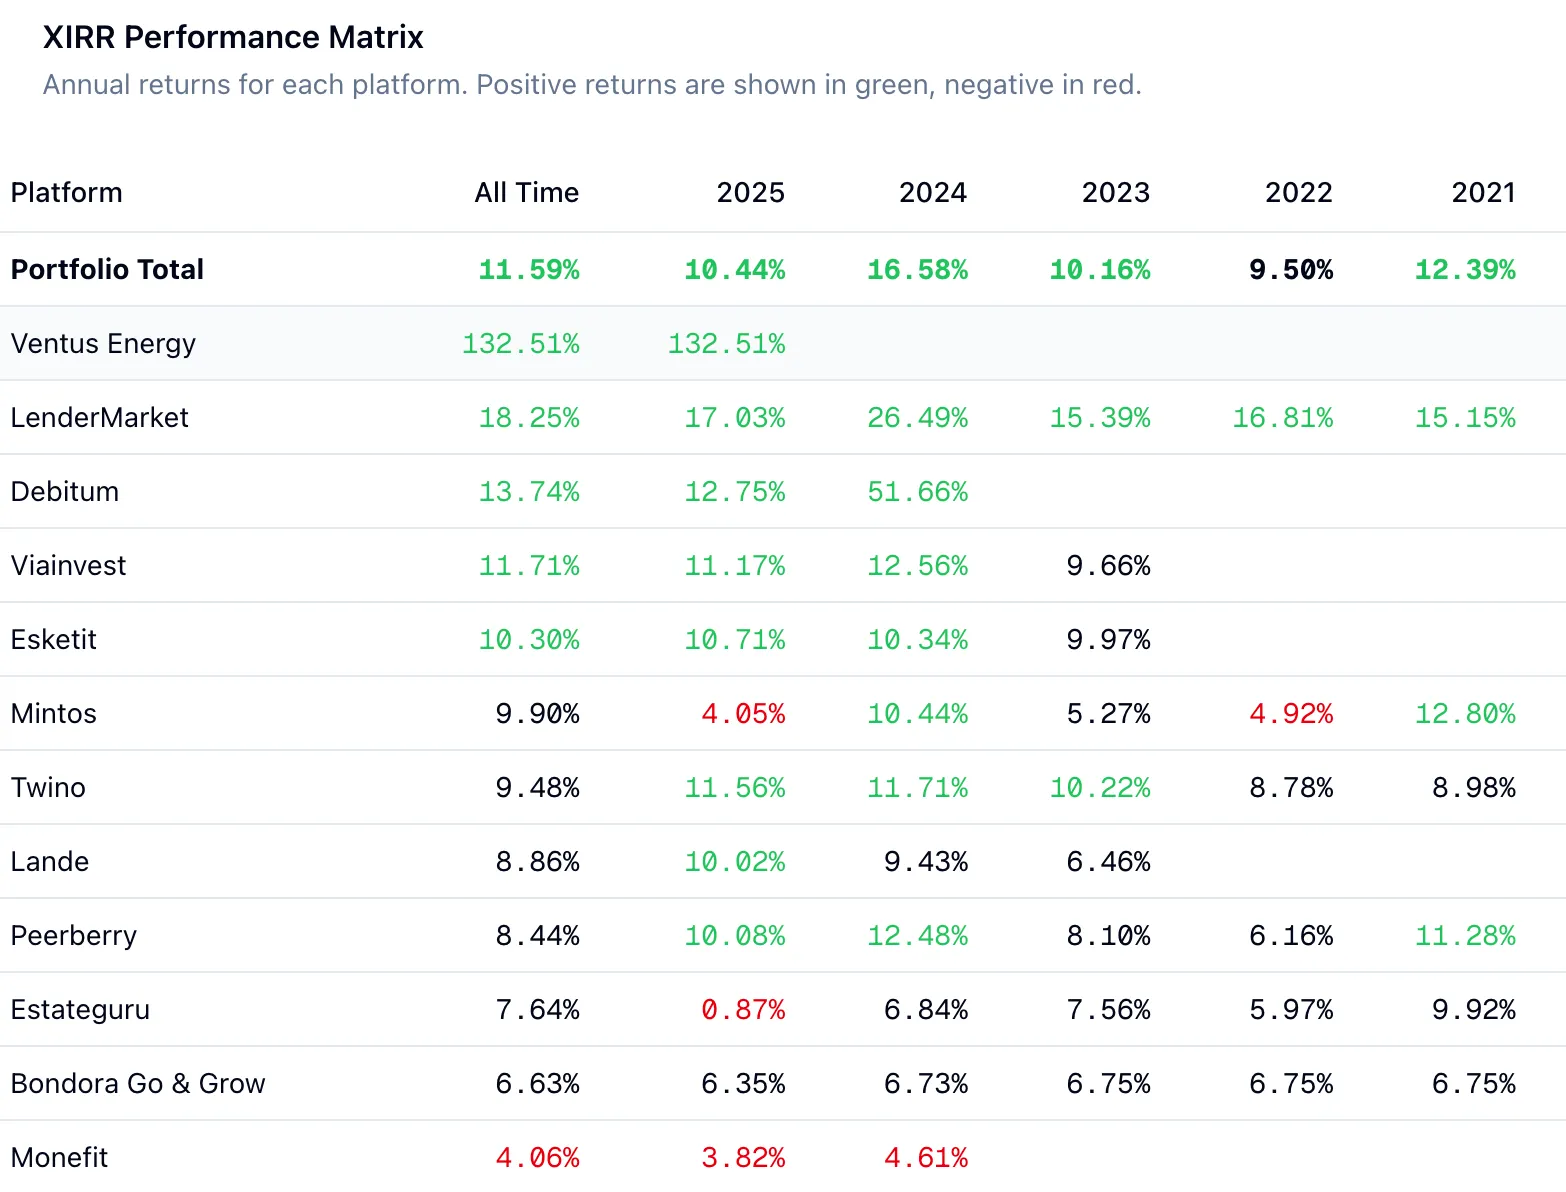The image size is (1566, 1192).
Task: Select the 2022 column header
Action: click(1298, 192)
